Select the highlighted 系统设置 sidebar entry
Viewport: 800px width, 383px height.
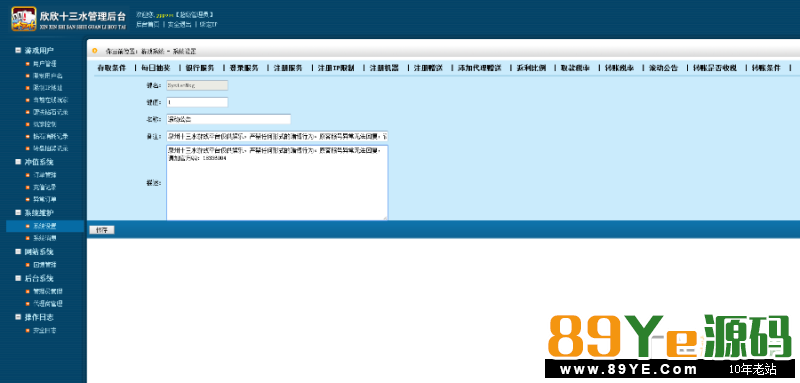pyautogui.click(x=45, y=226)
